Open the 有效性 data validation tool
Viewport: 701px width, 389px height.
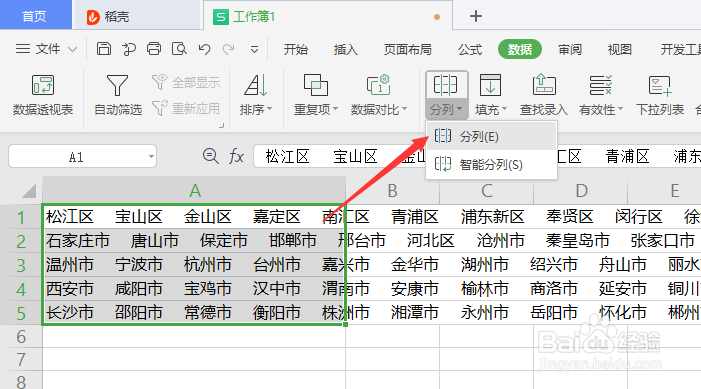[601, 95]
